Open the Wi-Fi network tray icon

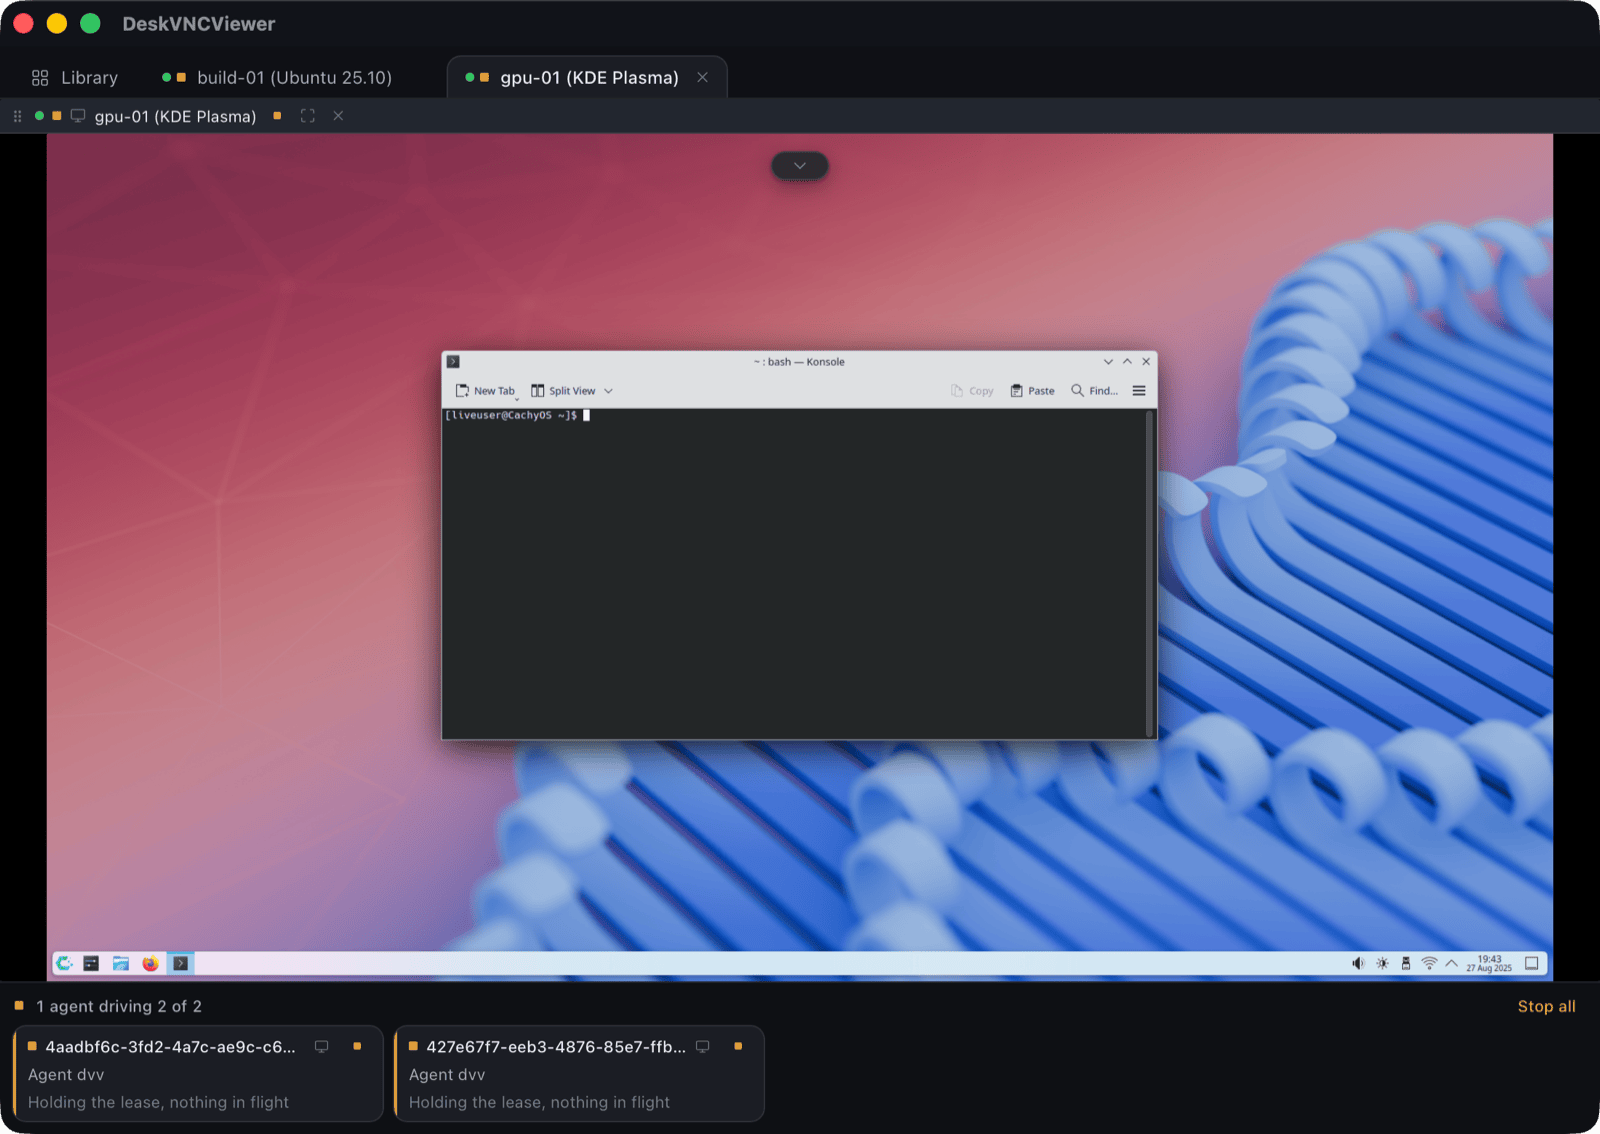coord(1429,963)
